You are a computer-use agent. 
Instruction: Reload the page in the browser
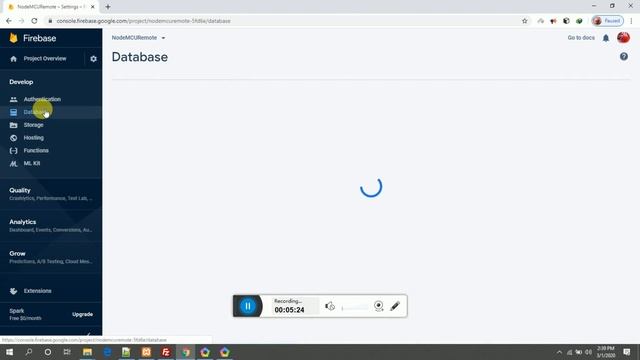click(34, 21)
